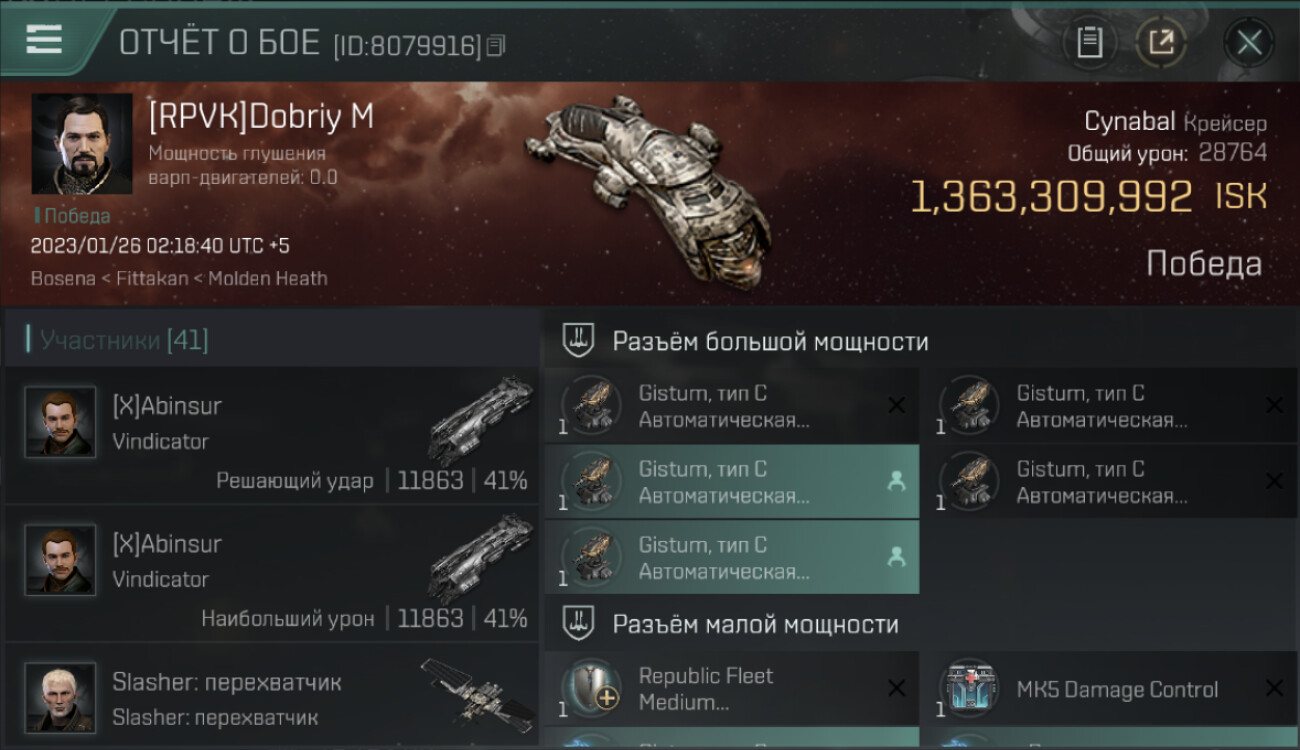Select MK5 Damage Control module icon
Image resolution: width=1300 pixels, height=750 pixels.
coord(970,688)
